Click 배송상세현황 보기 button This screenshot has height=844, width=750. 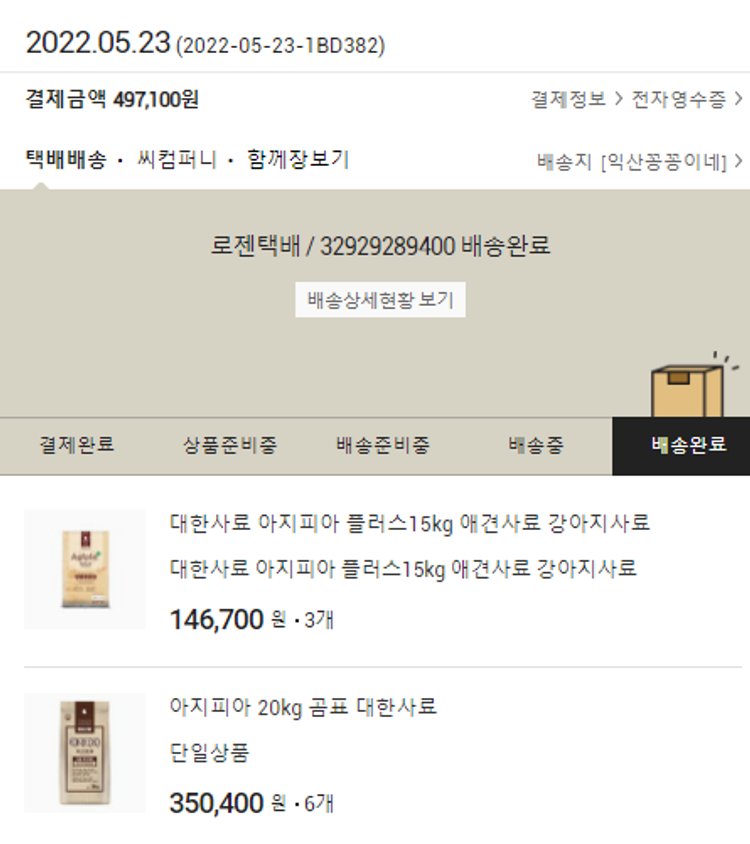coord(380,300)
